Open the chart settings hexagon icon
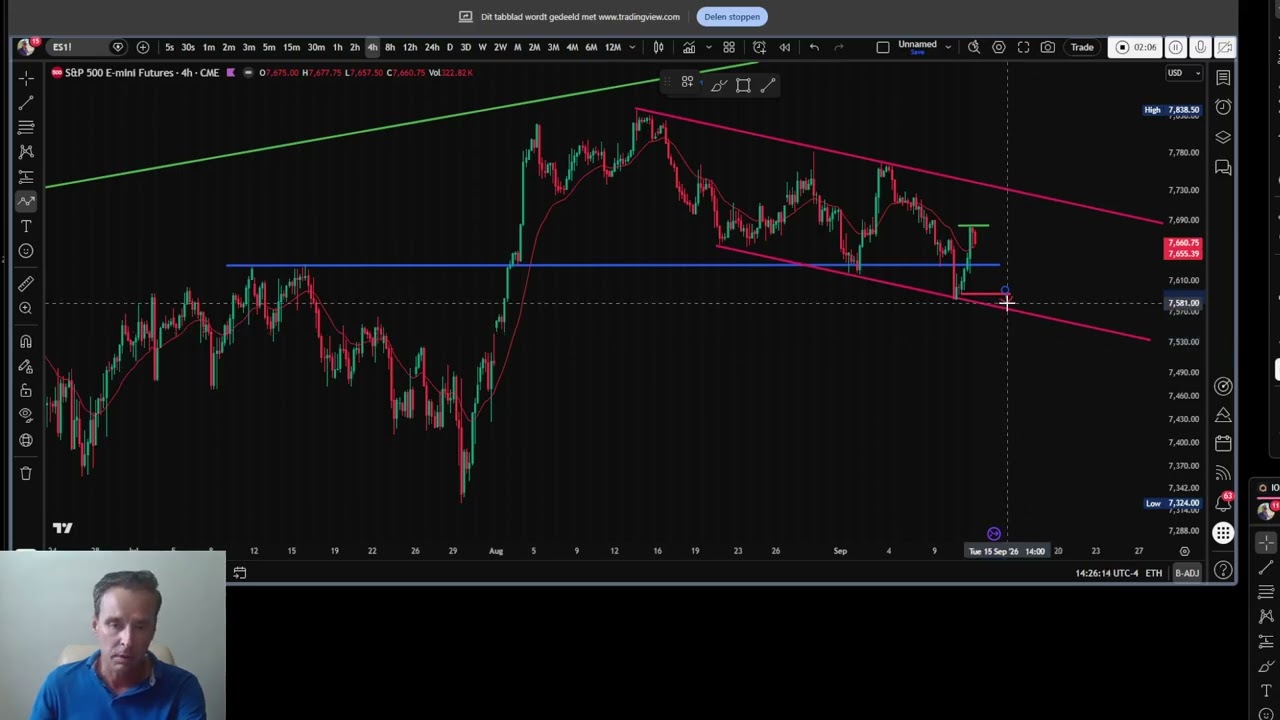The image size is (1280, 720). point(999,47)
